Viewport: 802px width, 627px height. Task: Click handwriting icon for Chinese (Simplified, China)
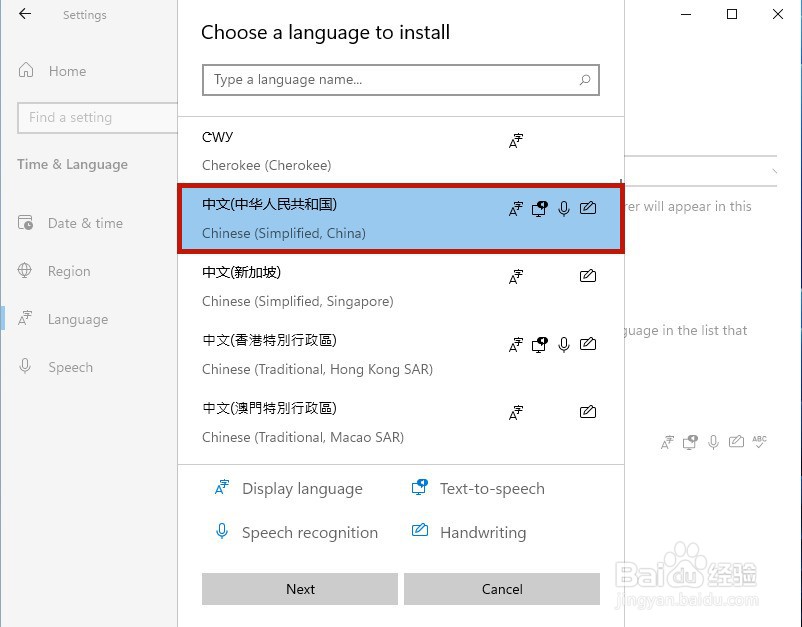(x=588, y=208)
